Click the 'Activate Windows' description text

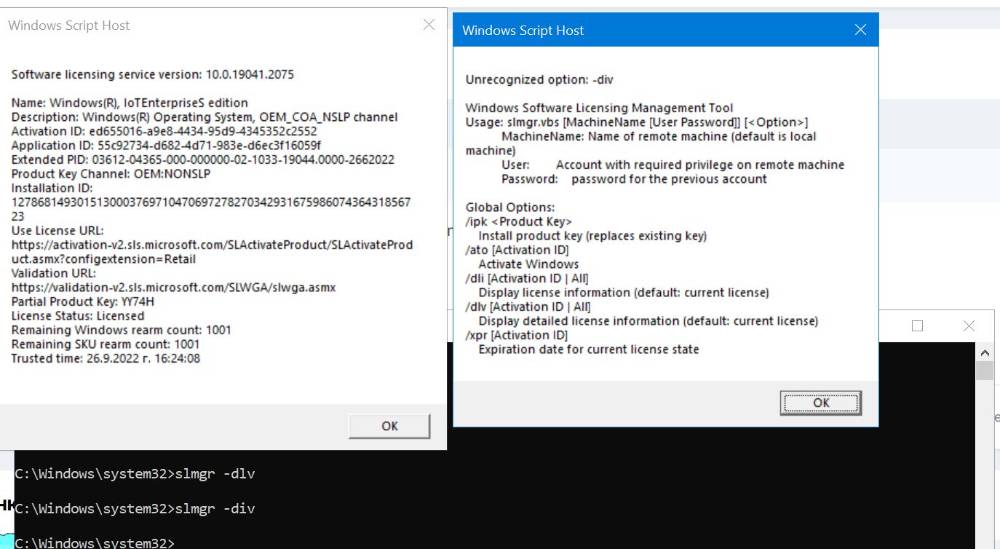(529, 264)
